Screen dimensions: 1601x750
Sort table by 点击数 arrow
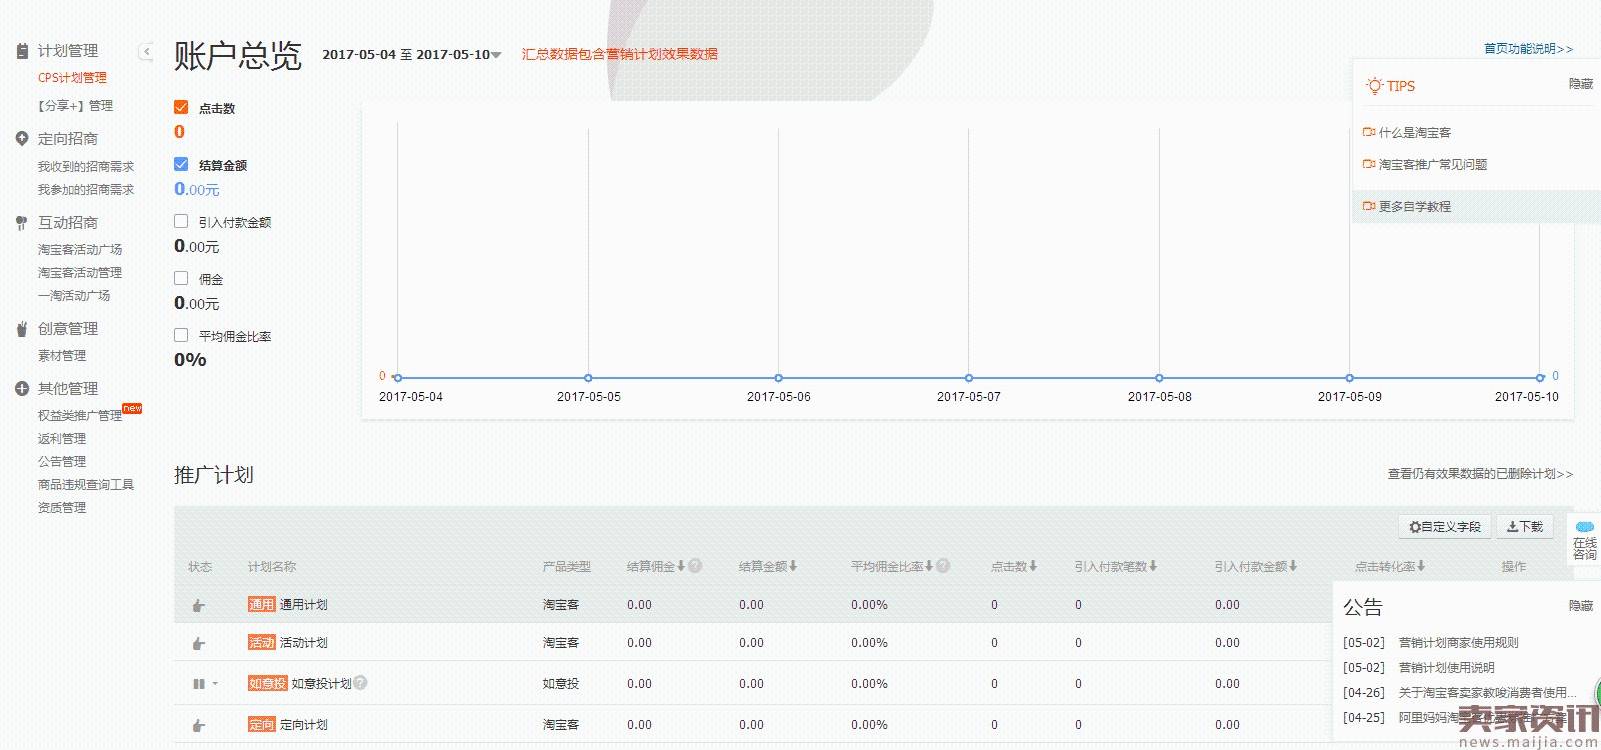click(x=1033, y=566)
